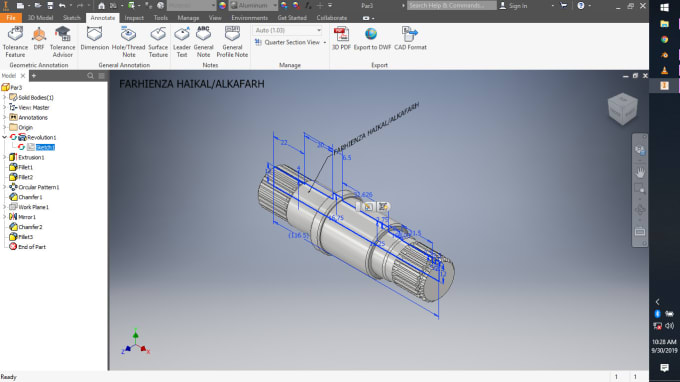Open the Windows notification center

tap(664, 368)
